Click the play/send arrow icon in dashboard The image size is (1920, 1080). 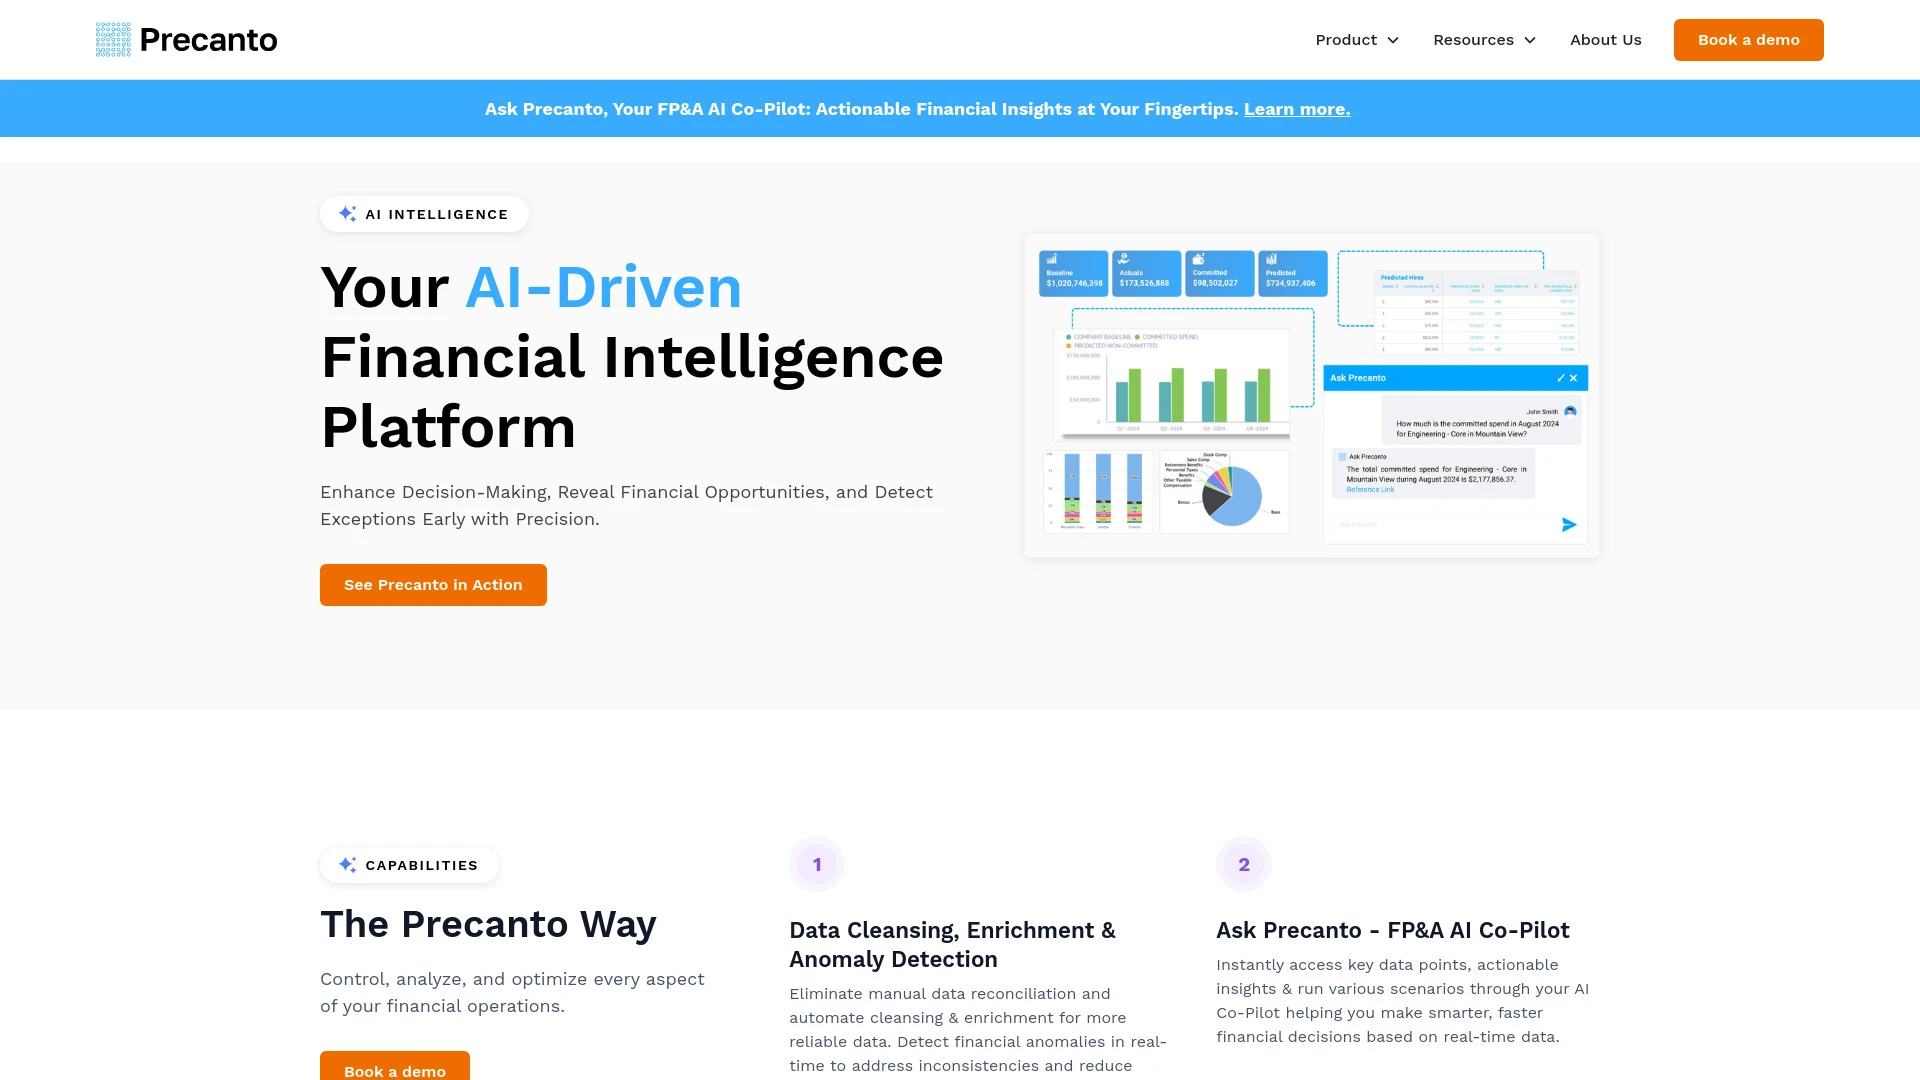(x=1569, y=525)
